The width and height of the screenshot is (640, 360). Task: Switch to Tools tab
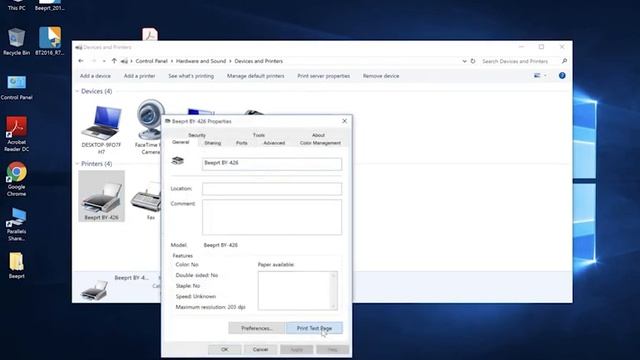click(x=259, y=135)
